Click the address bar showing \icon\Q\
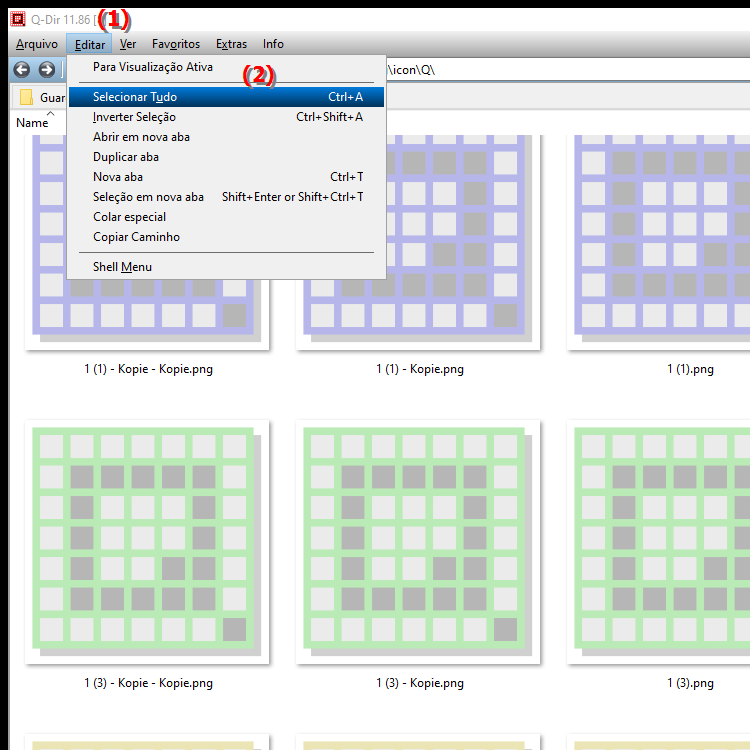Image resolution: width=750 pixels, height=750 pixels. coord(568,70)
